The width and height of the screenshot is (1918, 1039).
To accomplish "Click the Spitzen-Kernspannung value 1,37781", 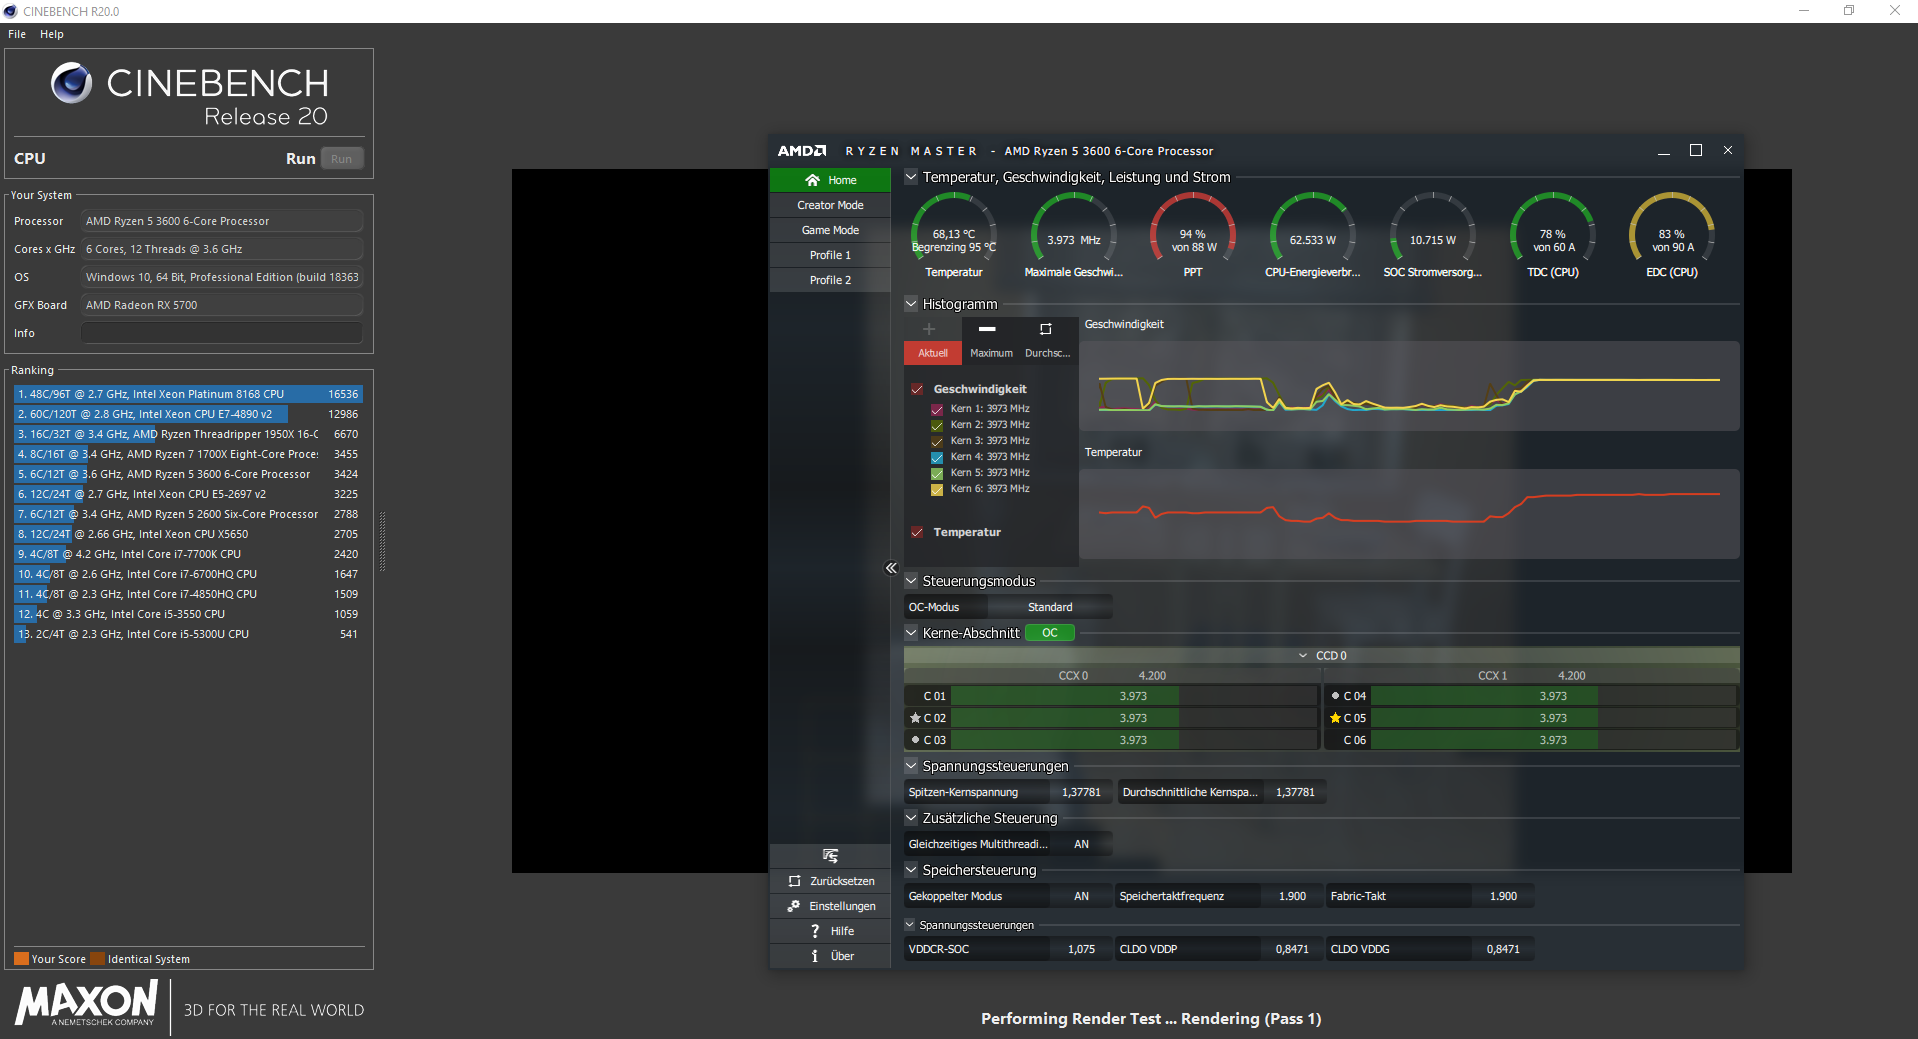I will [x=1081, y=792].
